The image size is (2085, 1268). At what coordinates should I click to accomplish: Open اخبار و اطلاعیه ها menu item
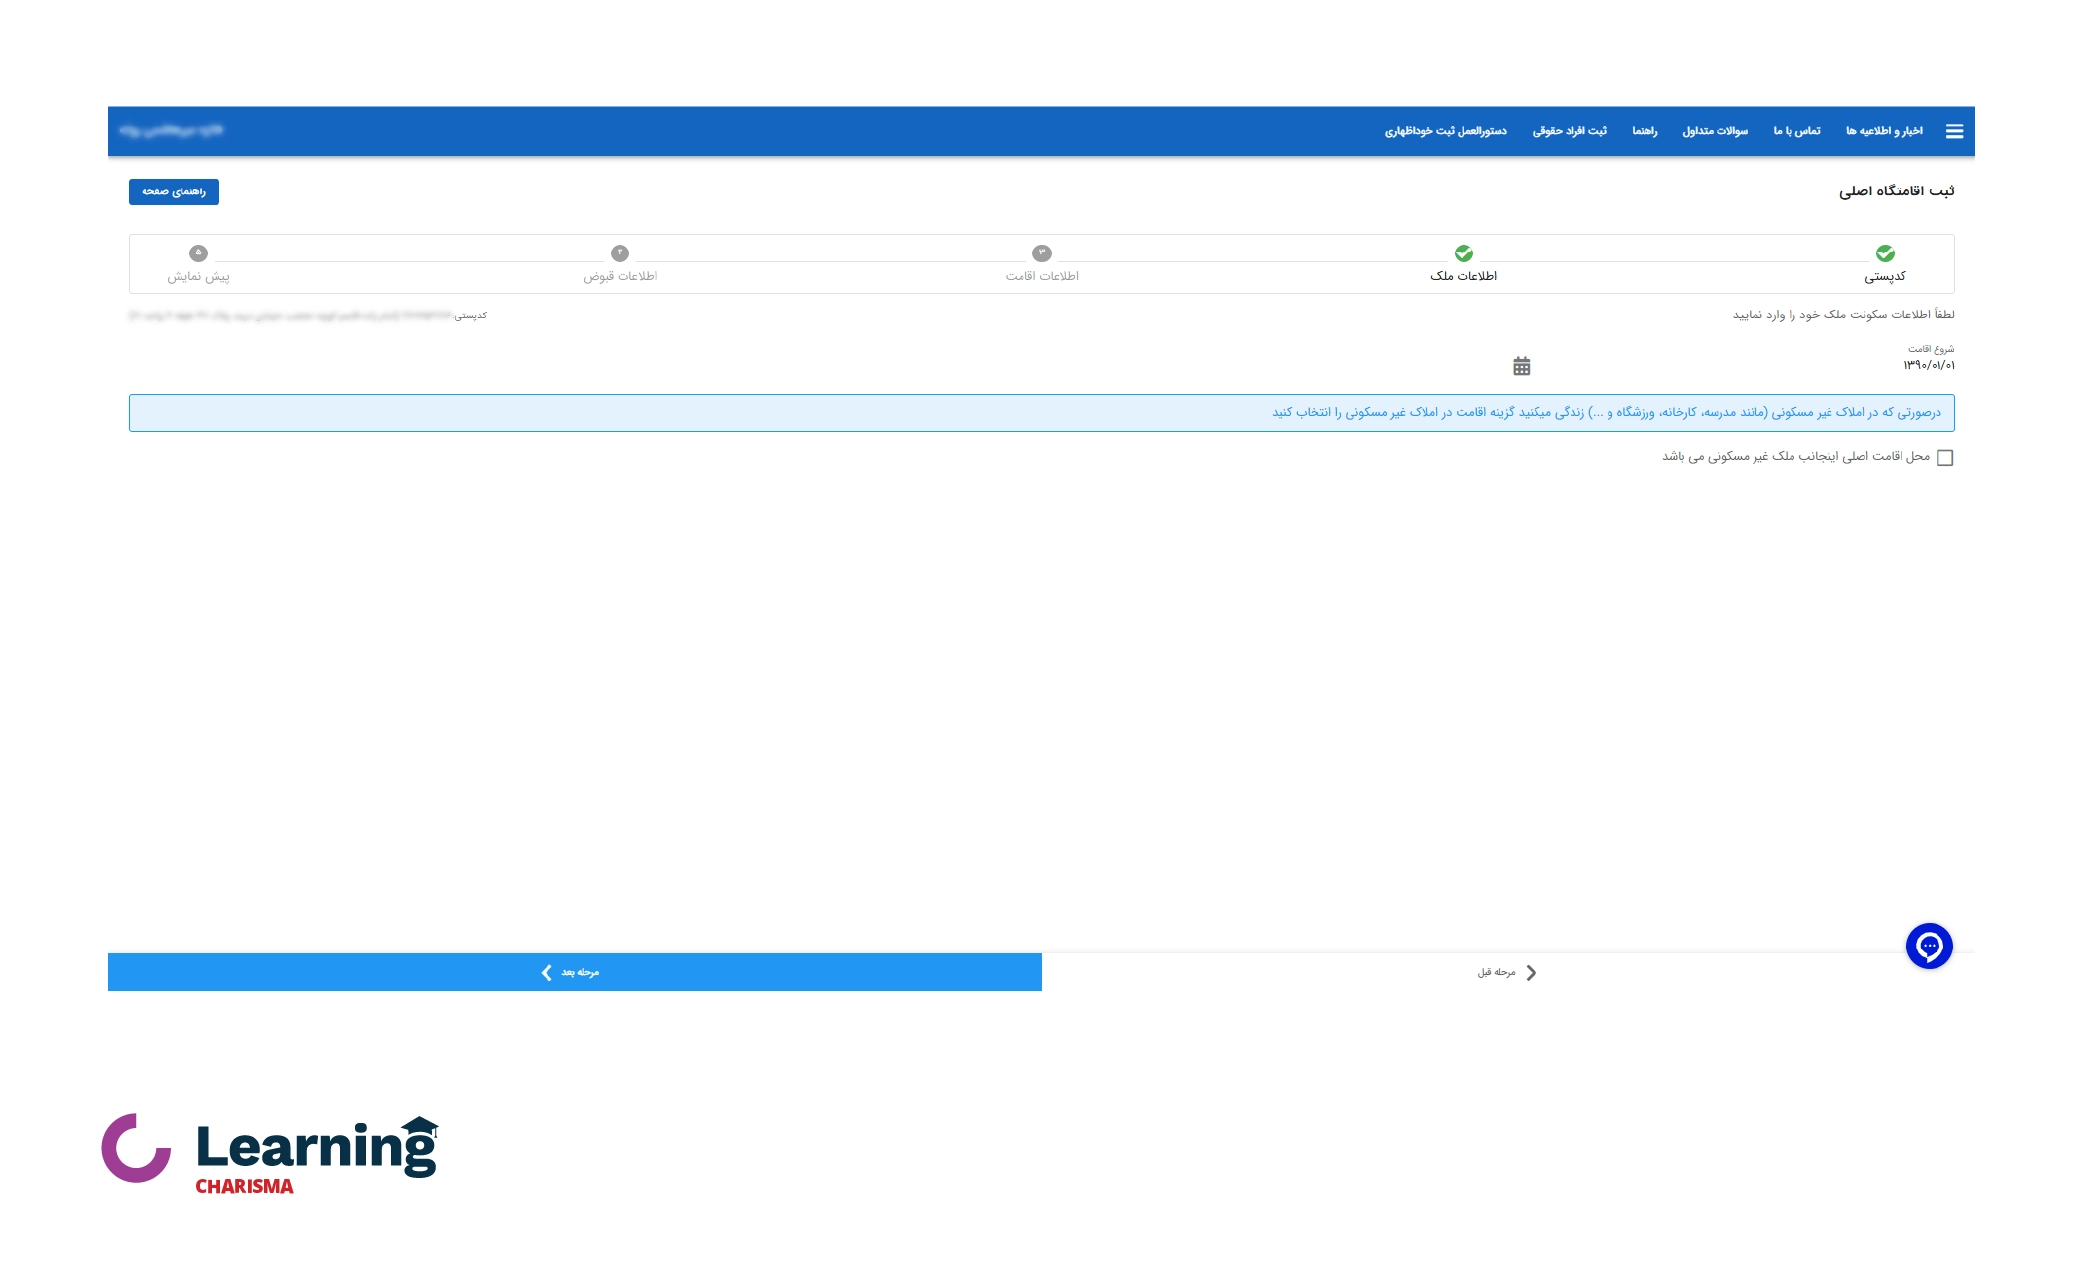click(x=1883, y=131)
